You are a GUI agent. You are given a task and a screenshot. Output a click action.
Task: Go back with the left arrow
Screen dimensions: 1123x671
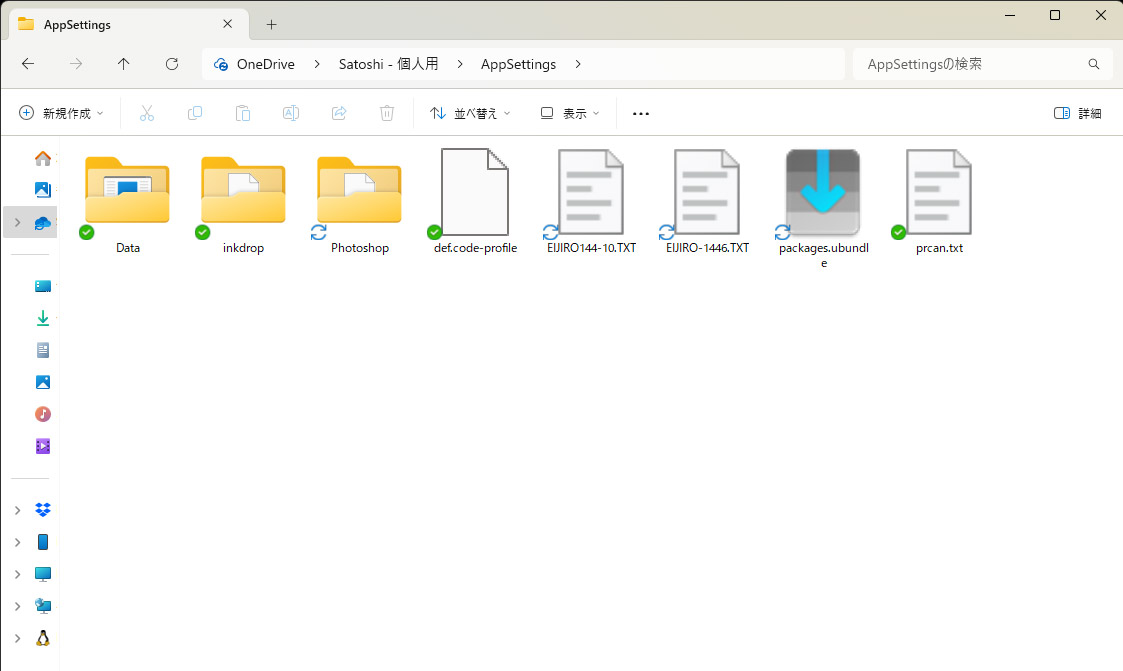point(28,64)
